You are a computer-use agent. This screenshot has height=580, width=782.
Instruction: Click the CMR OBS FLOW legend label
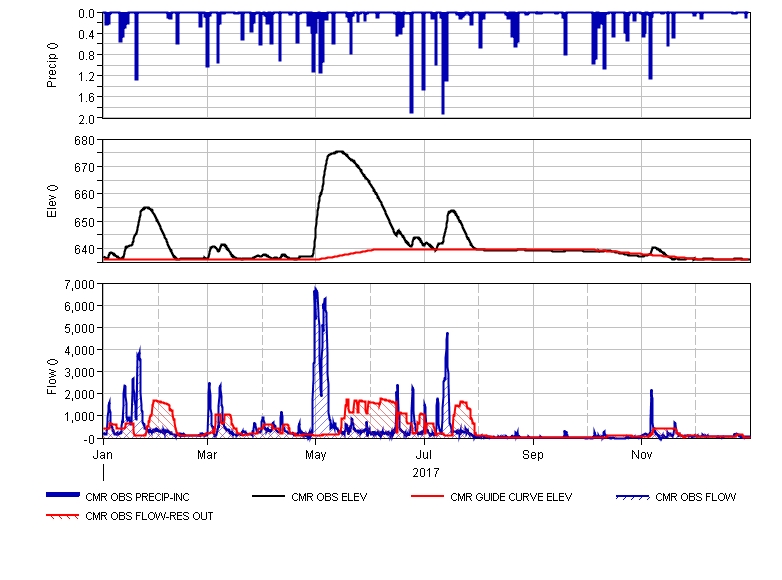coord(696,497)
